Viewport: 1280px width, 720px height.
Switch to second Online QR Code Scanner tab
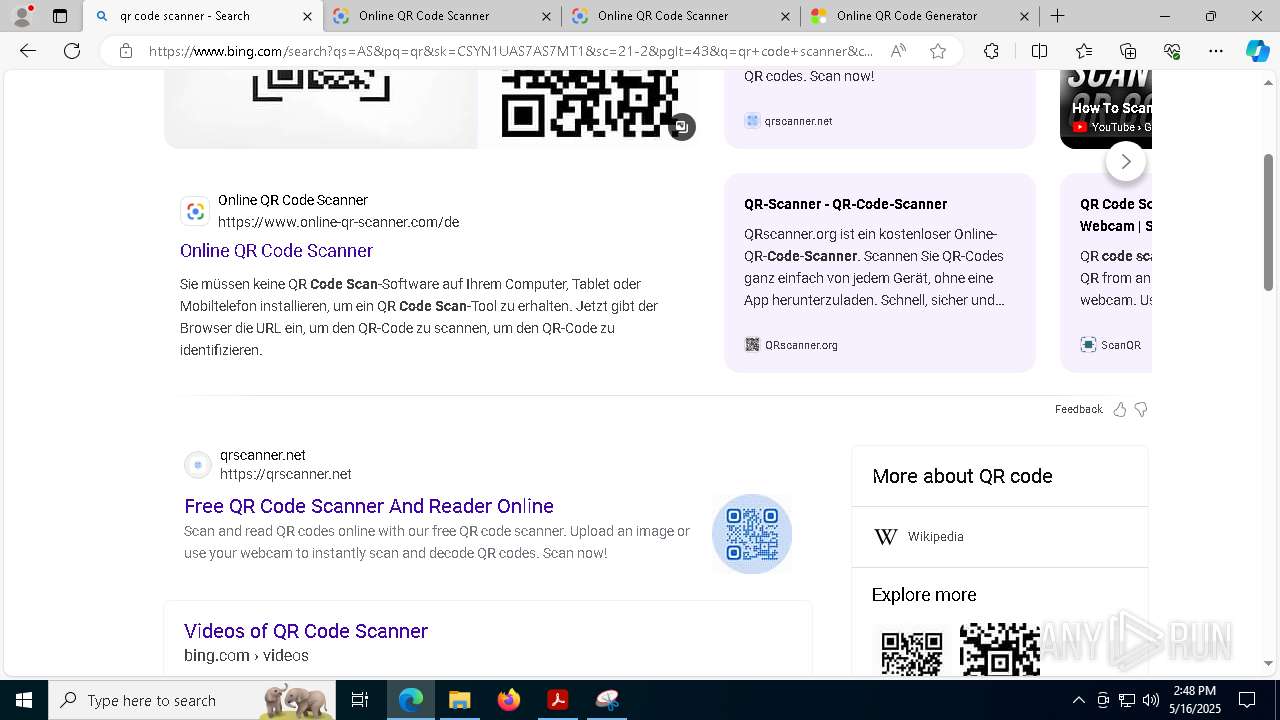(441, 16)
